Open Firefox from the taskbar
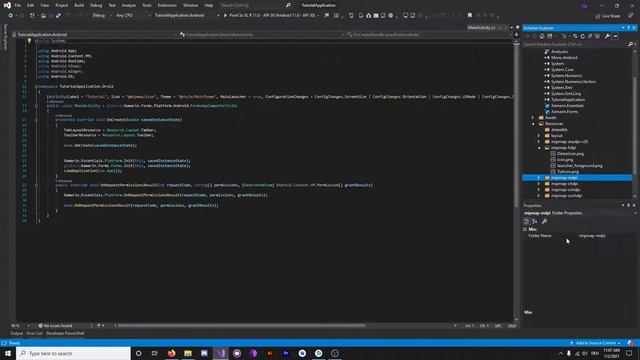Screen dimensions: 640x360 pyautogui.click(x=171, y=353)
